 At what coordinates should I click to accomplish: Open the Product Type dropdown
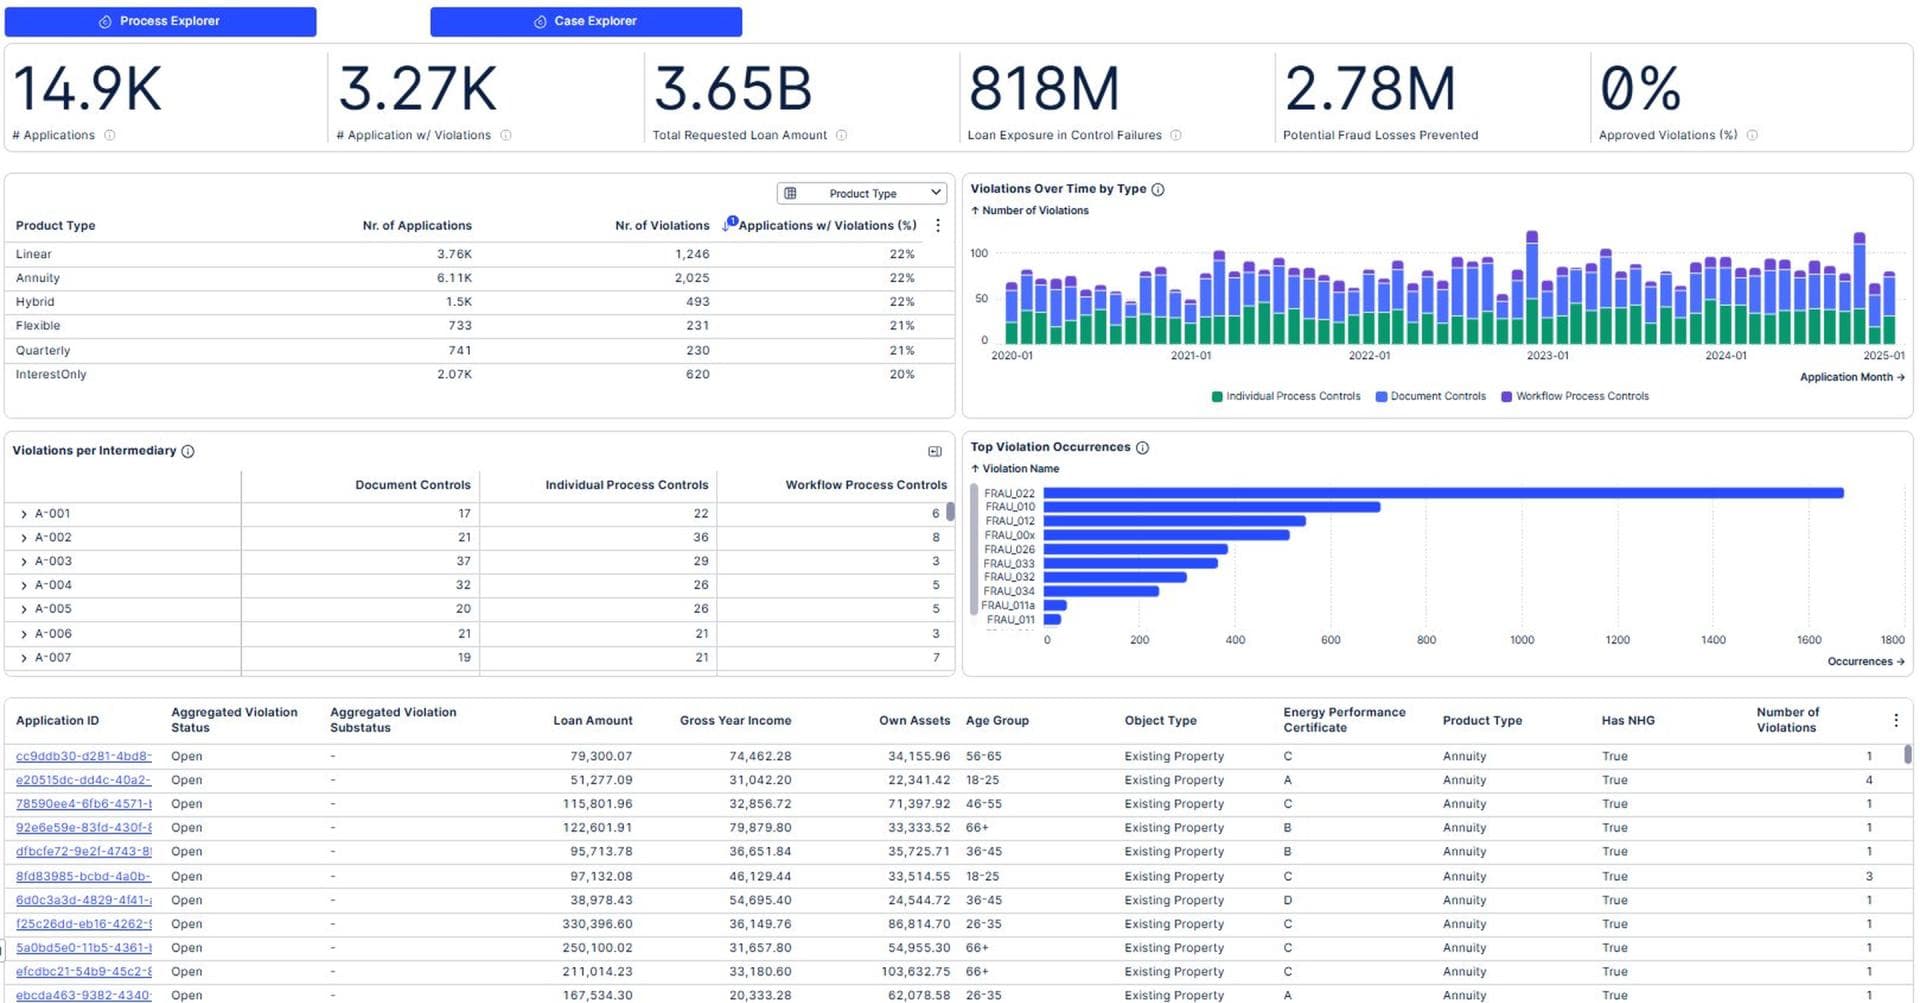coord(862,193)
